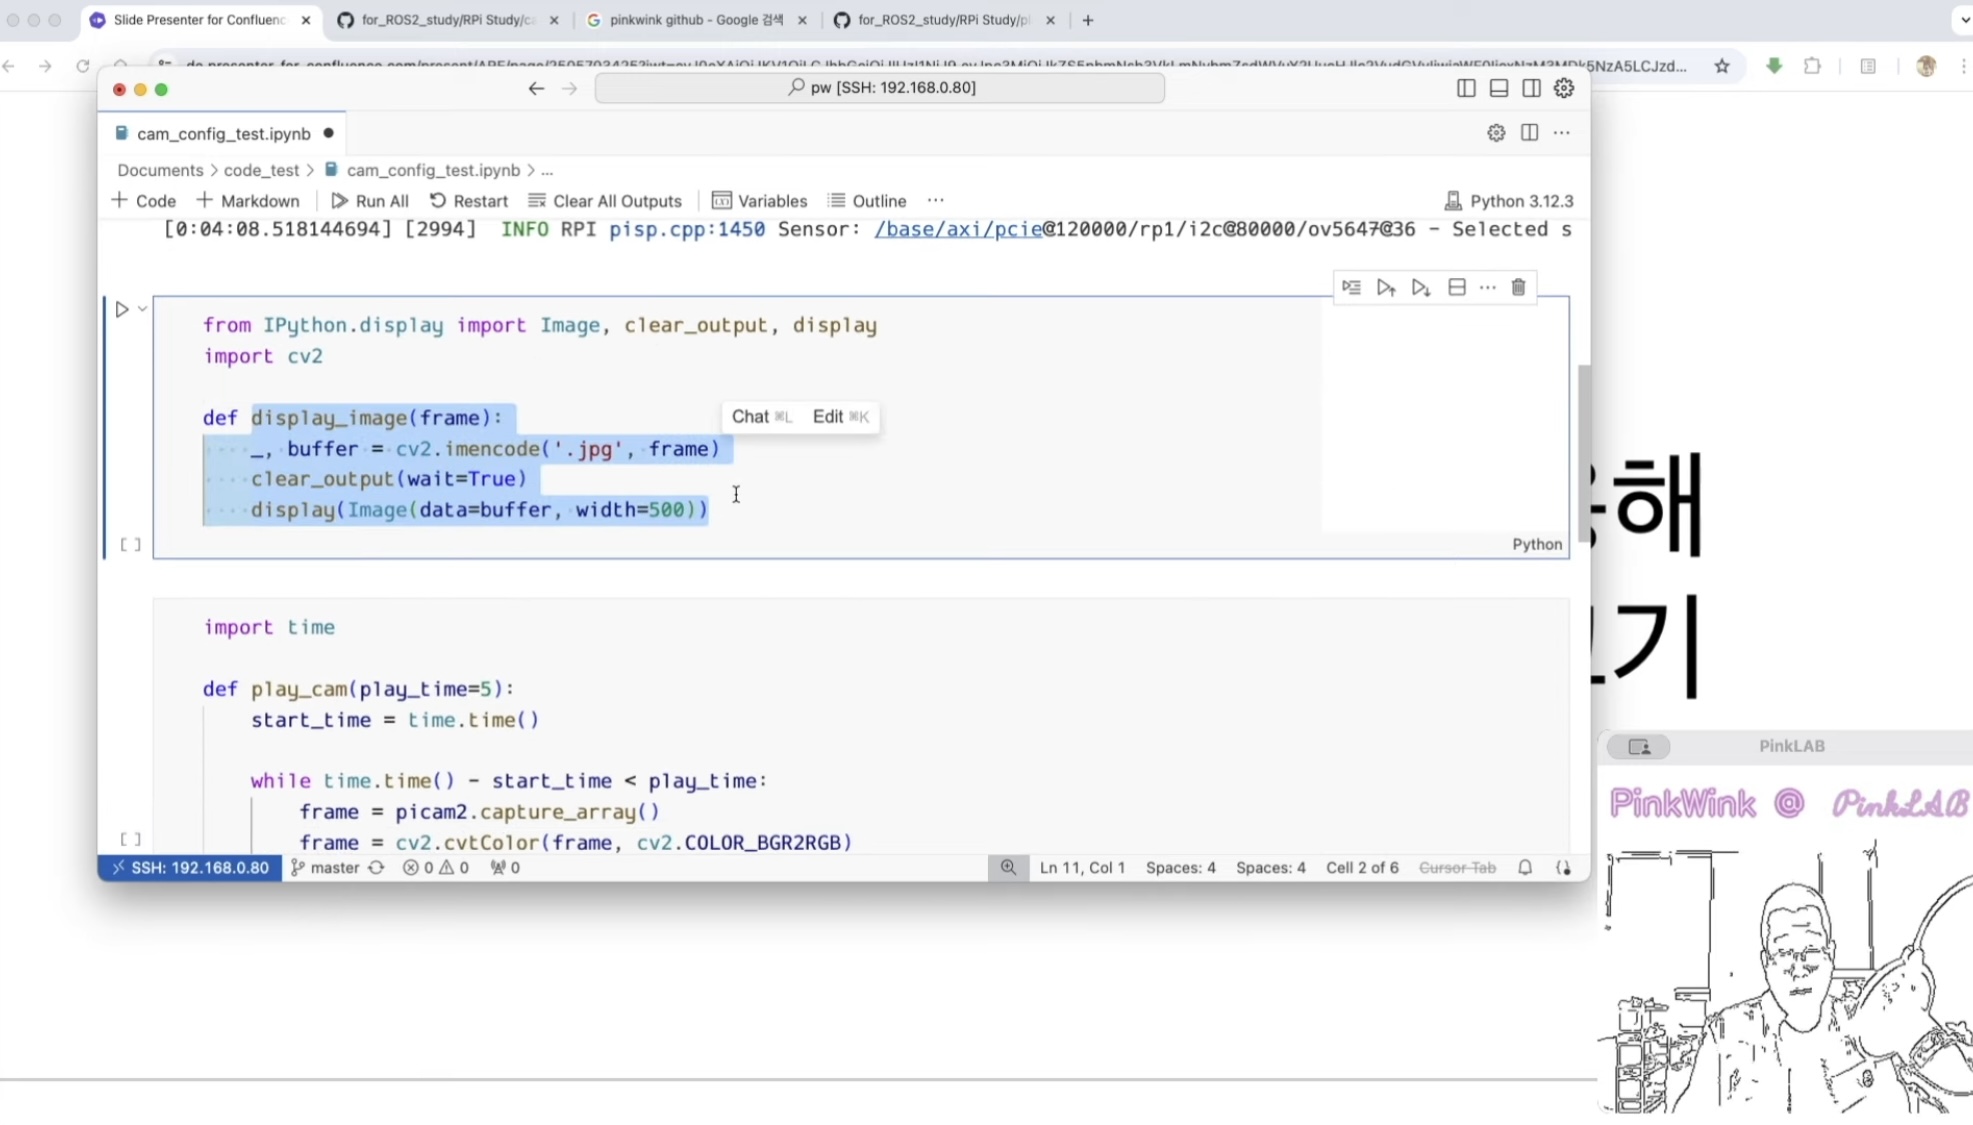Click the split editor right icon
Screen dimensions: 1973x1125
1529,133
